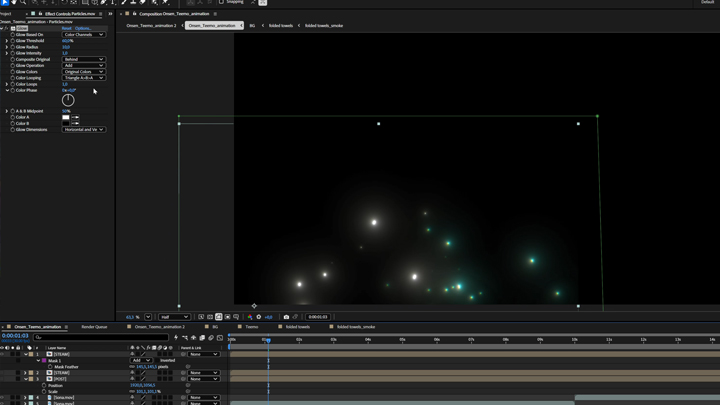Open folded towels_smoke in composition navigator
The height and width of the screenshot is (405, 720).
pyautogui.click(x=324, y=26)
